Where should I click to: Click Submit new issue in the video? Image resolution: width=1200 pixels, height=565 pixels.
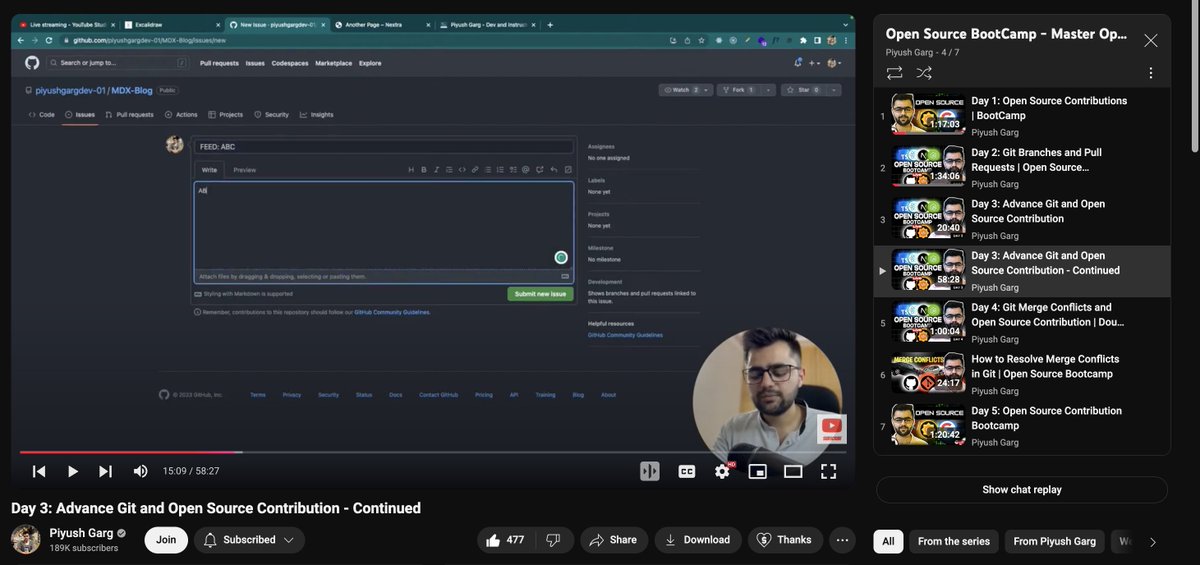pyautogui.click(x=540, y=294)
